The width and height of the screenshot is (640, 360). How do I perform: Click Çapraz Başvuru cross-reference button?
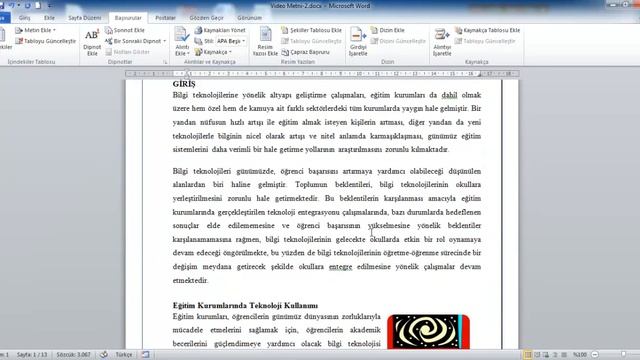305,52
